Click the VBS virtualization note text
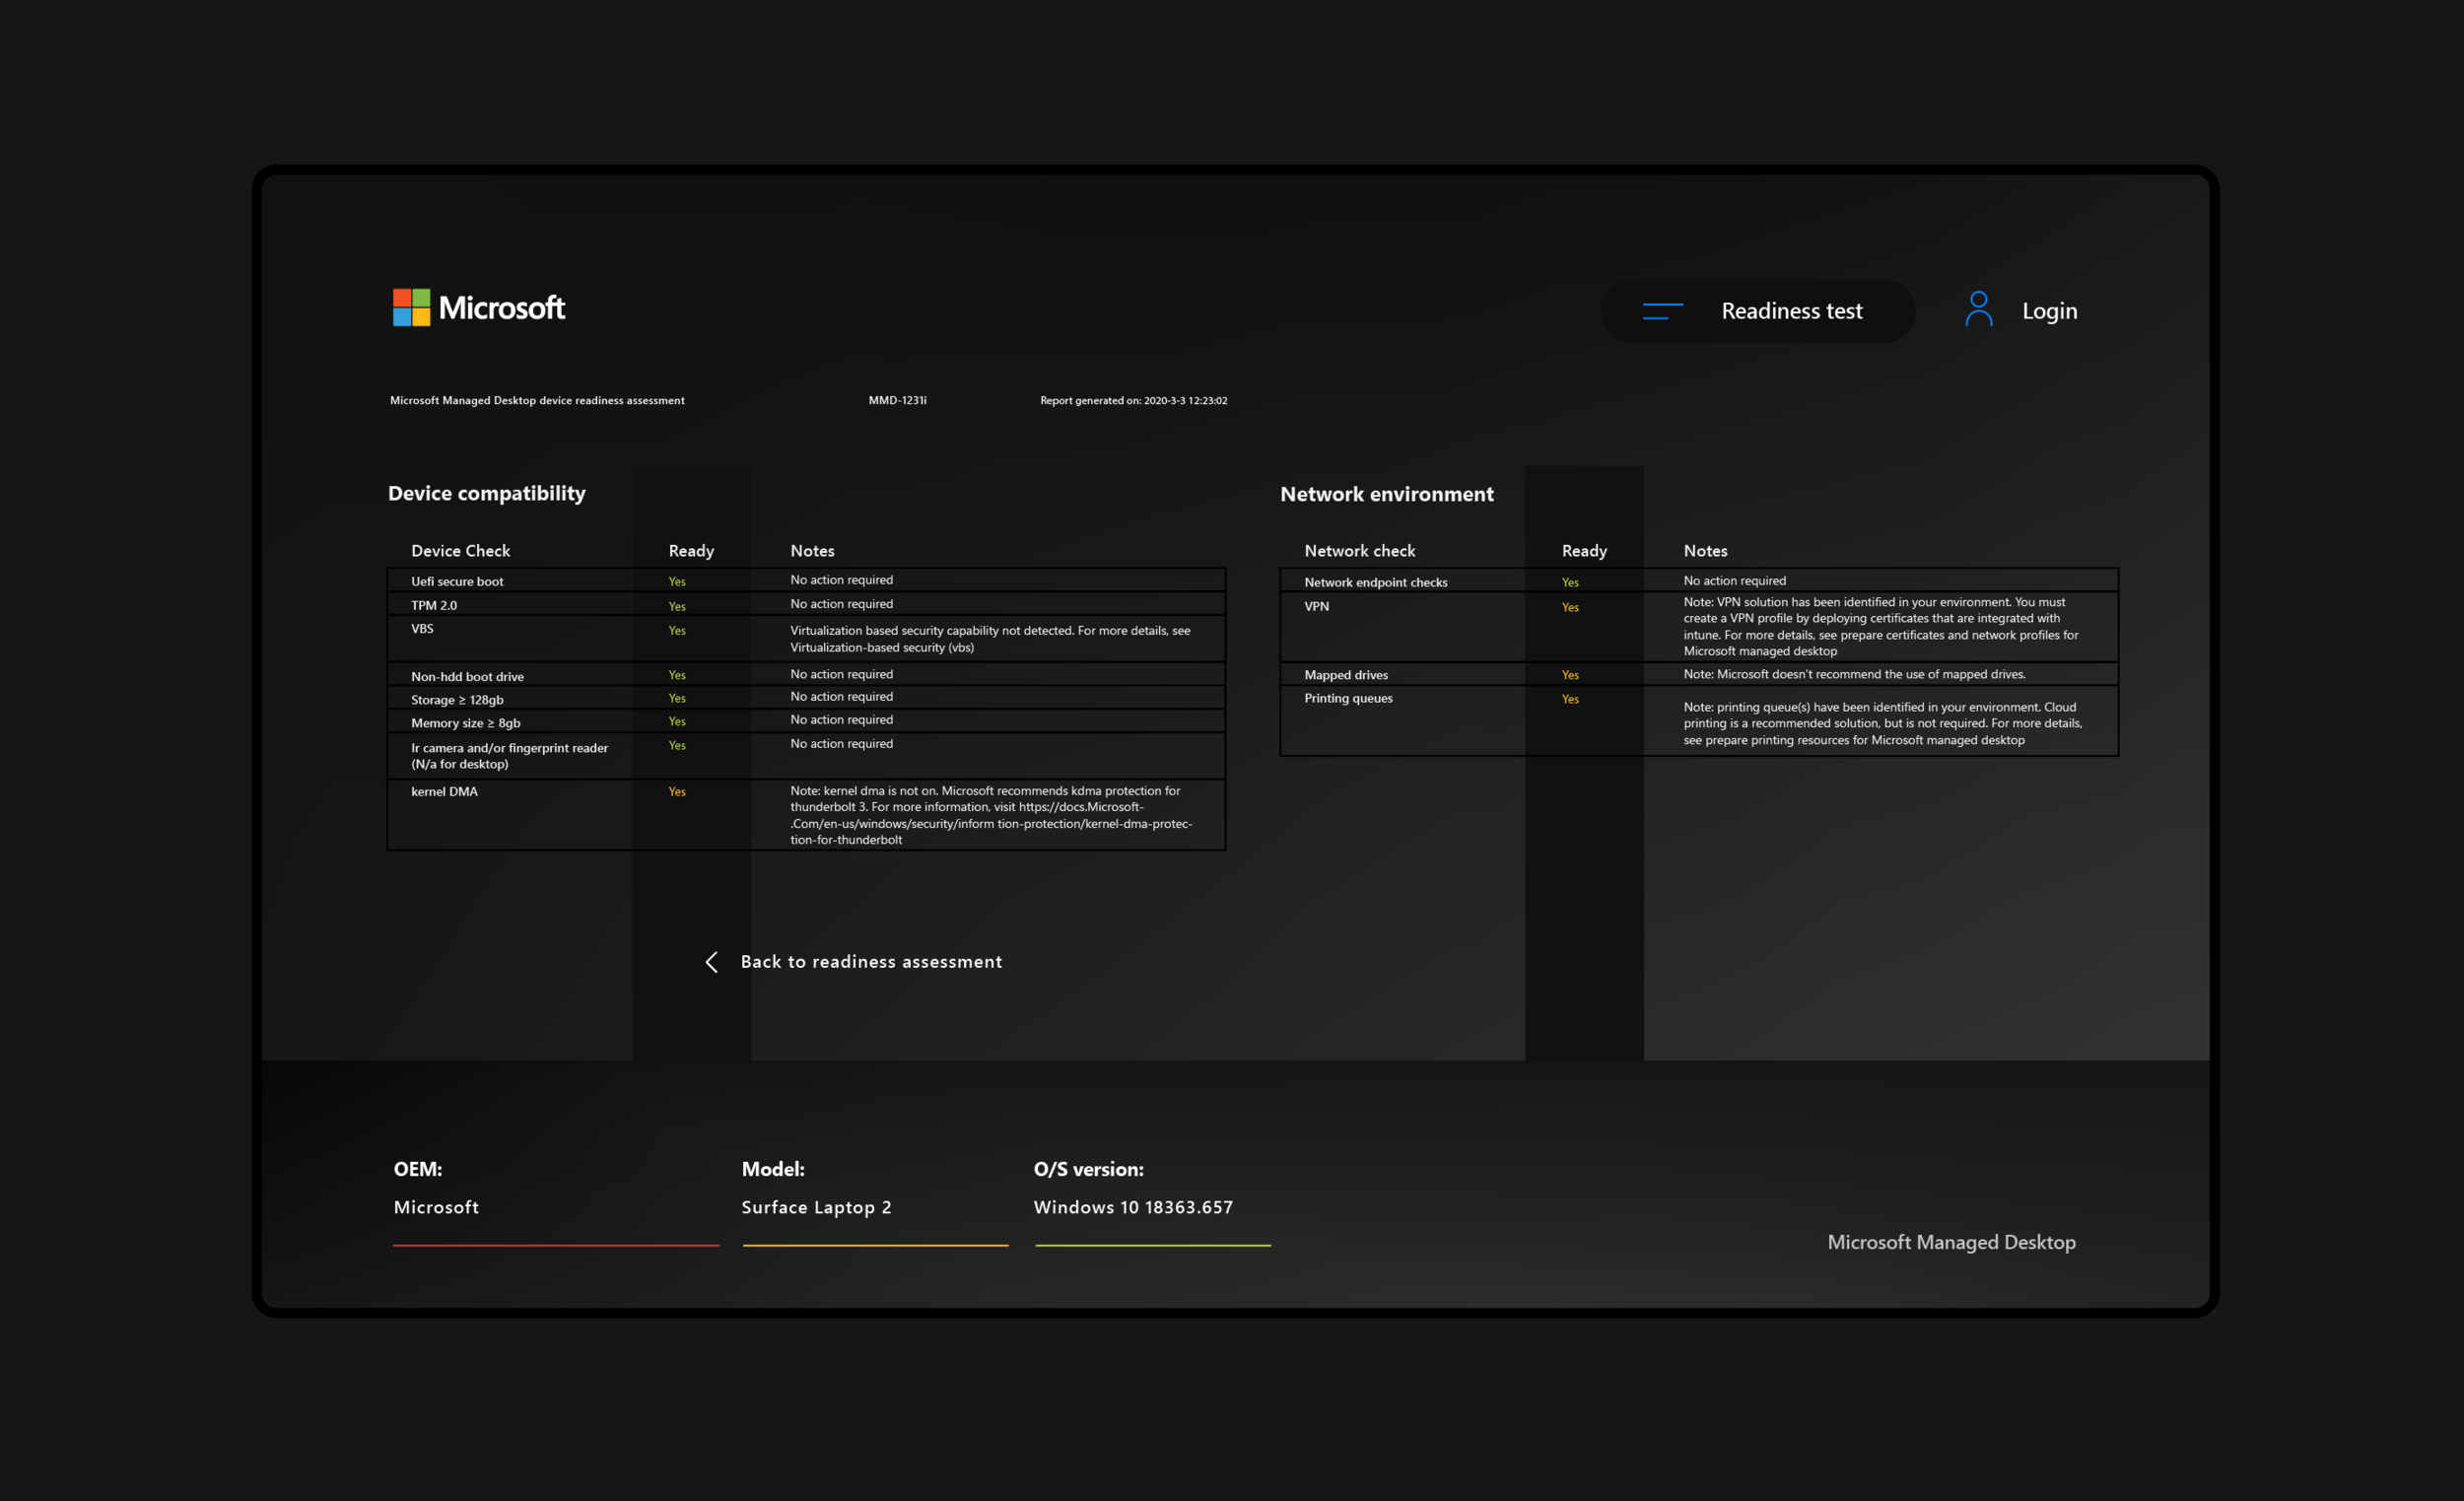Screen dimensions: 2464x1501 (990, 639)
